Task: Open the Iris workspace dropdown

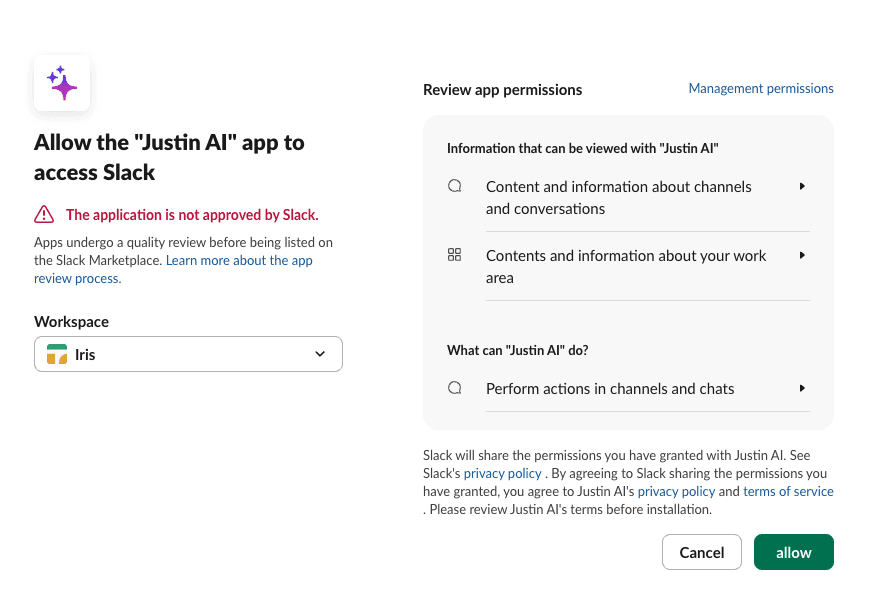Action: pyautogui.click(x=189, y=354)
